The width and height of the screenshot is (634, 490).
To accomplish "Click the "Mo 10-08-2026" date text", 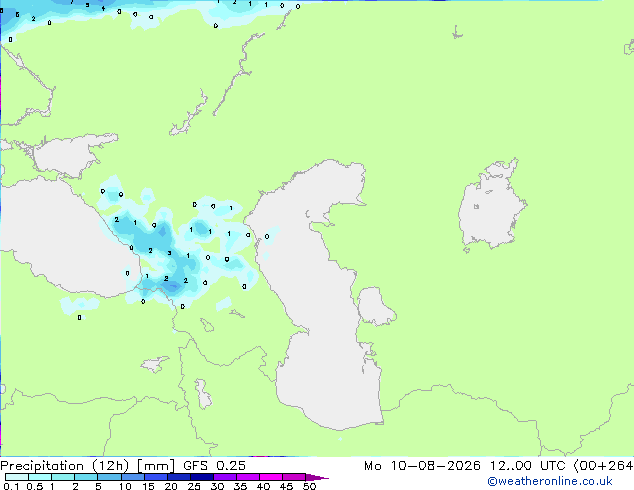I will pos(423,466).
